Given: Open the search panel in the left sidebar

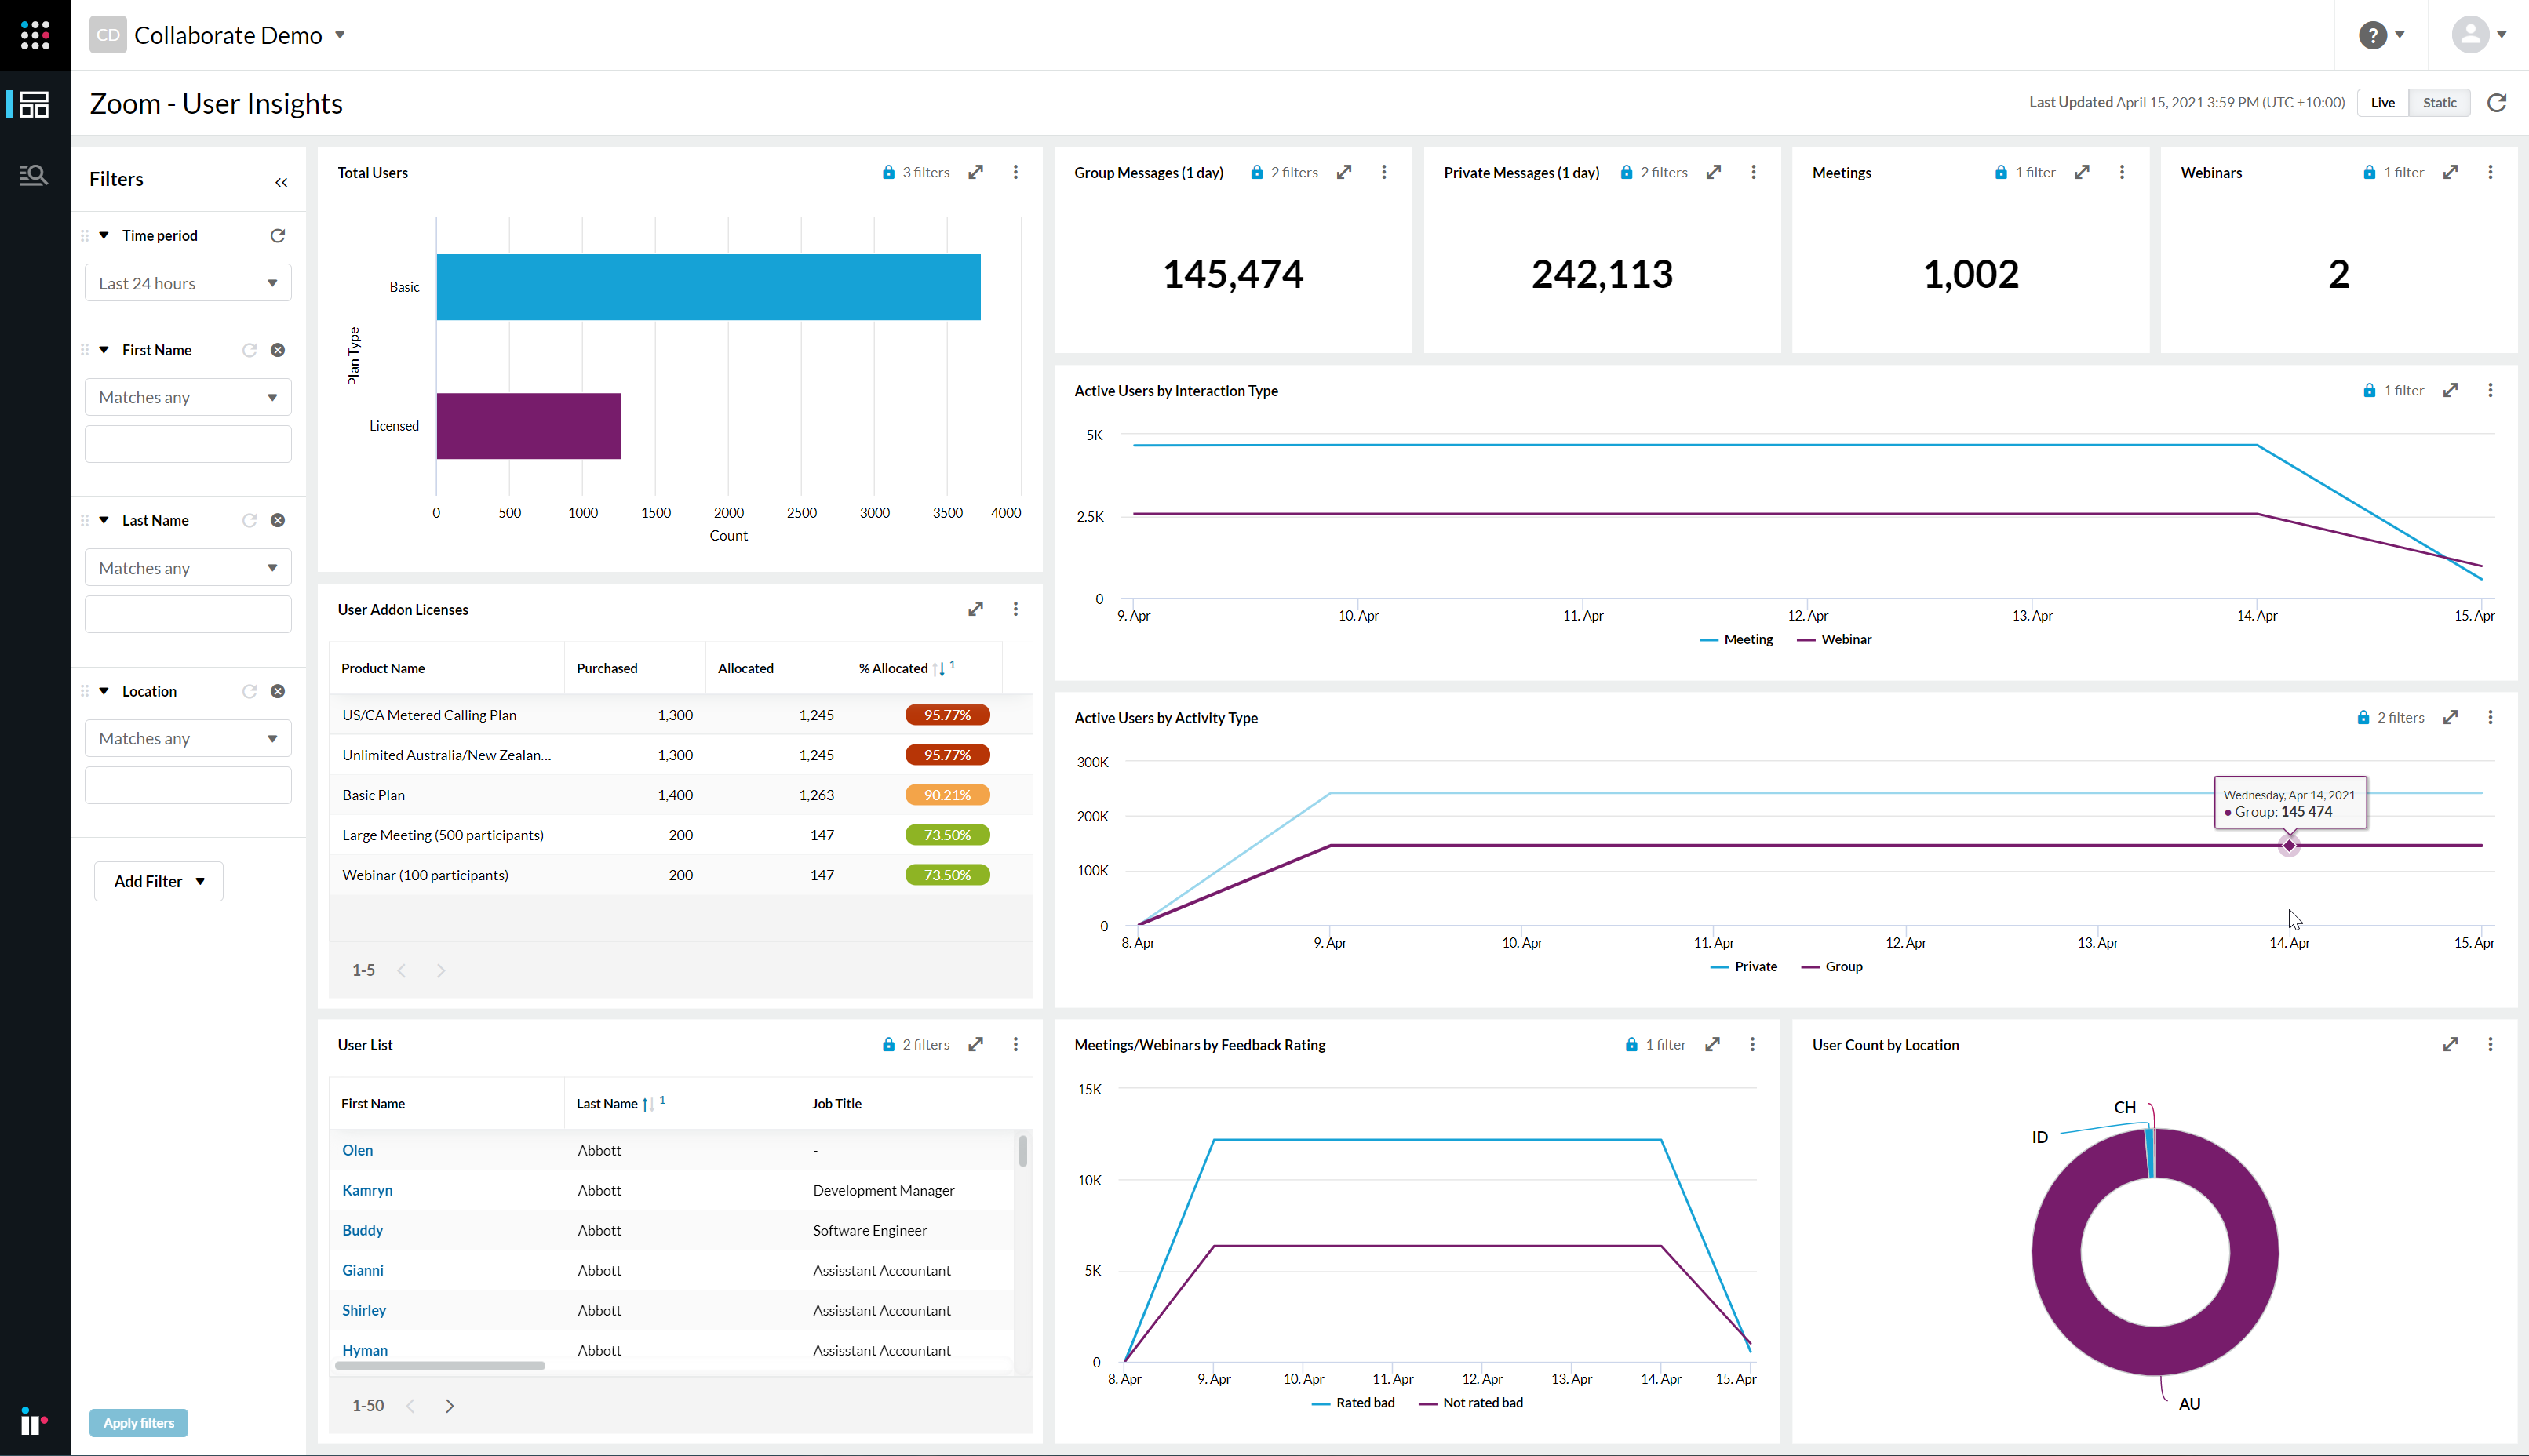Looking at the screenshot, I should point(33,175).
